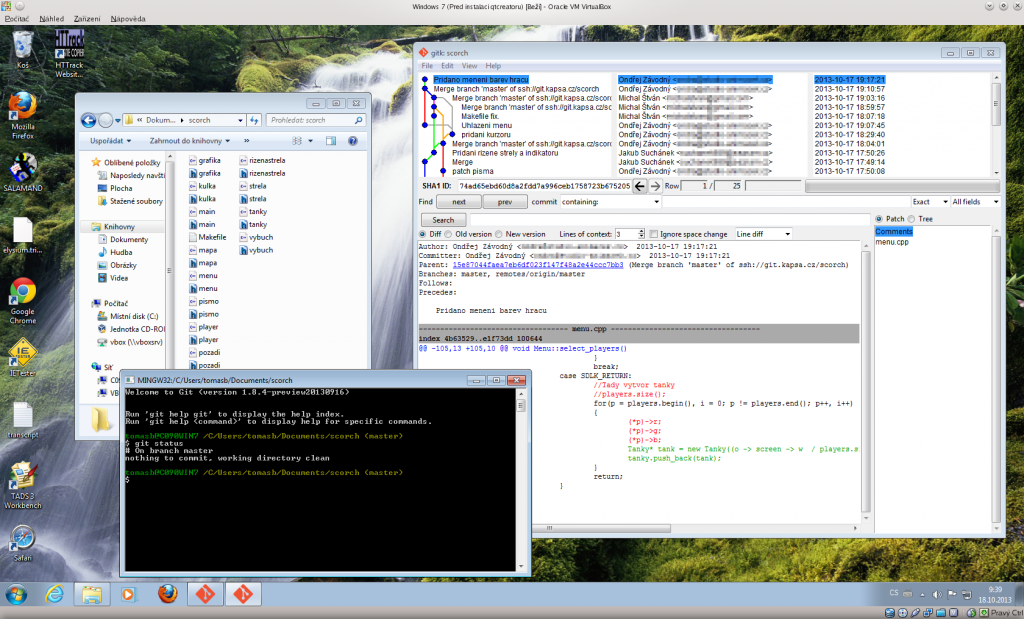Go forward in gitk commit history arrow

[655, 186]
